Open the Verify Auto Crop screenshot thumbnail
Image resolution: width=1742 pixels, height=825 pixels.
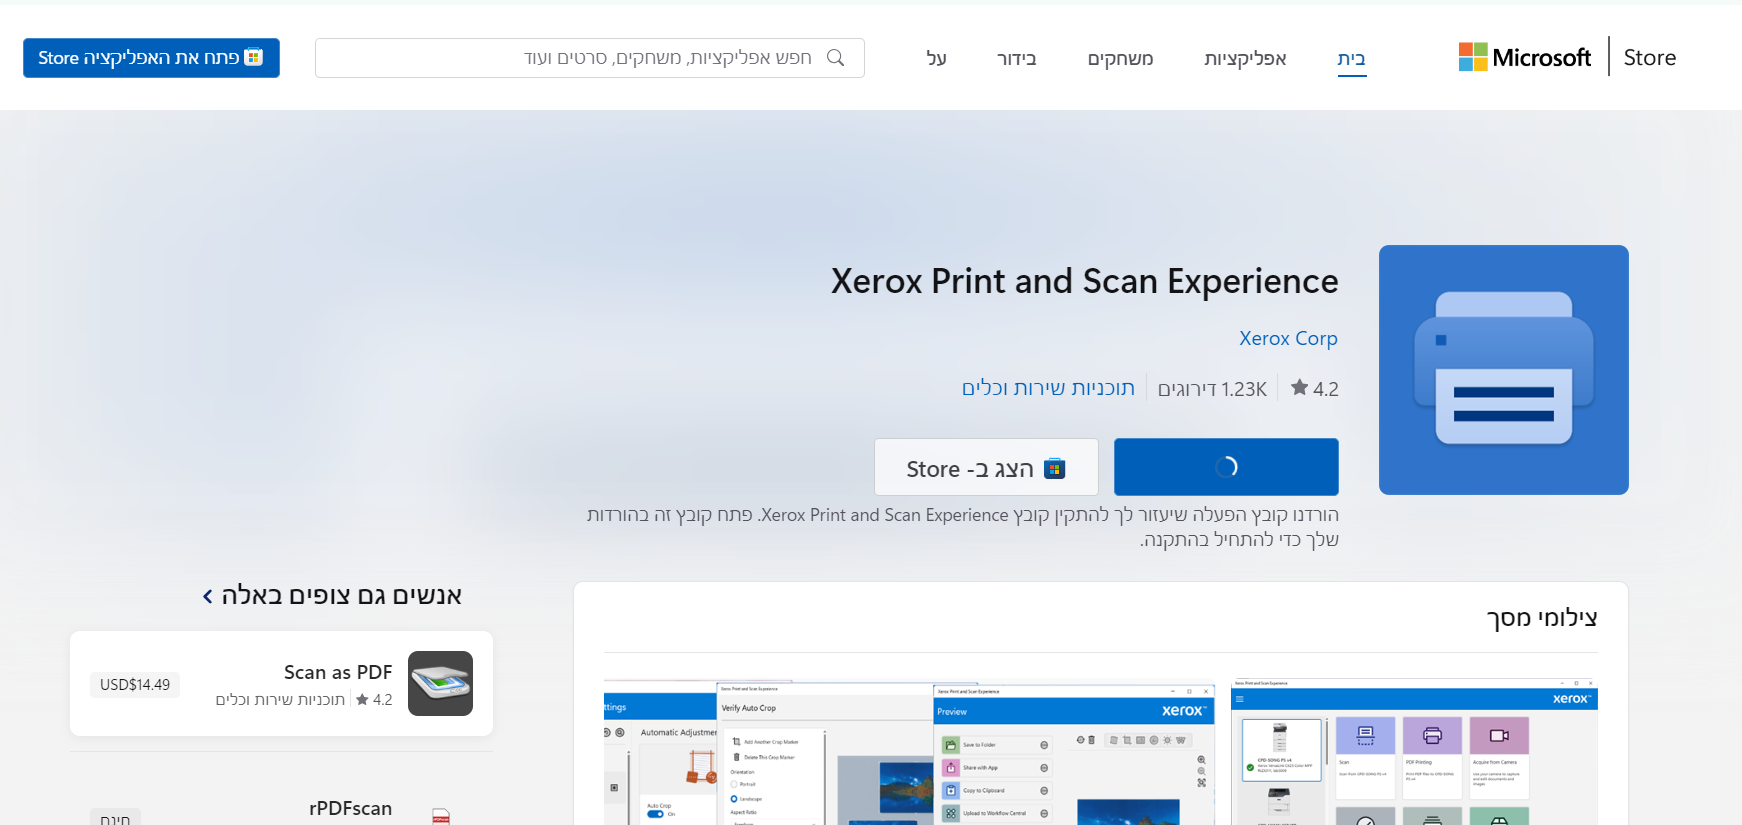coord(825,755)
